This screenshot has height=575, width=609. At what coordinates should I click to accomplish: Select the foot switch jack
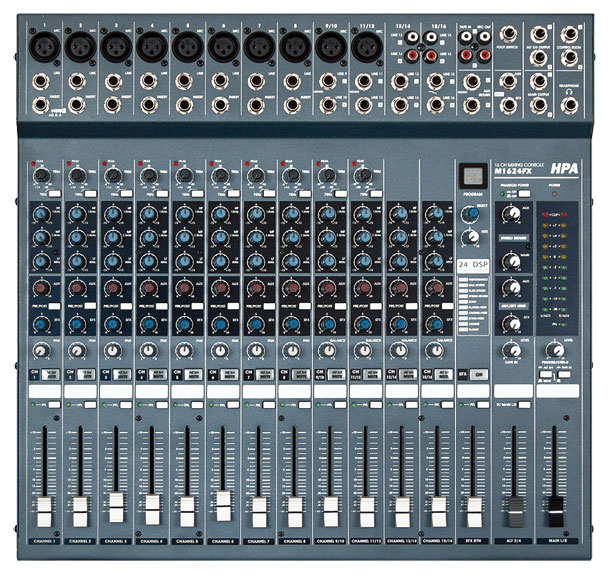508,34
